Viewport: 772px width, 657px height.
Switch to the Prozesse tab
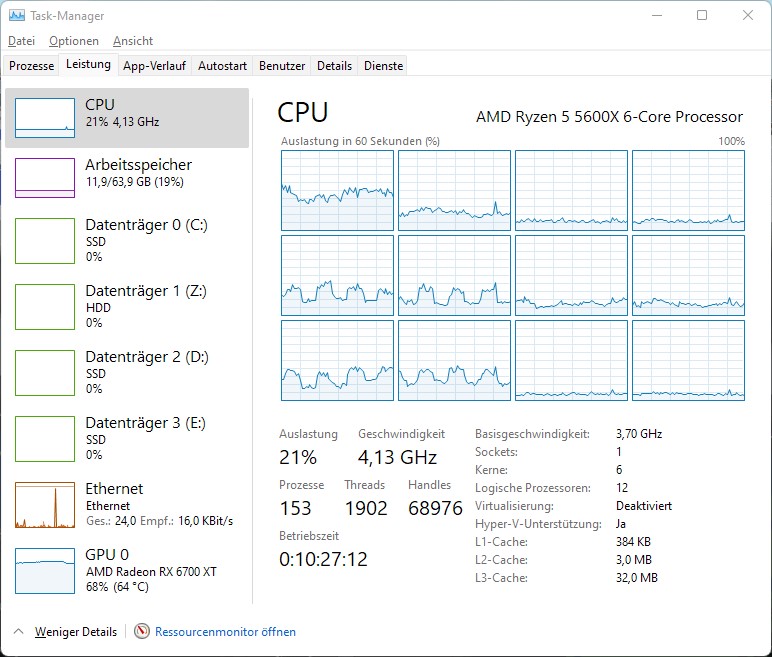click(x=32, y=66)
